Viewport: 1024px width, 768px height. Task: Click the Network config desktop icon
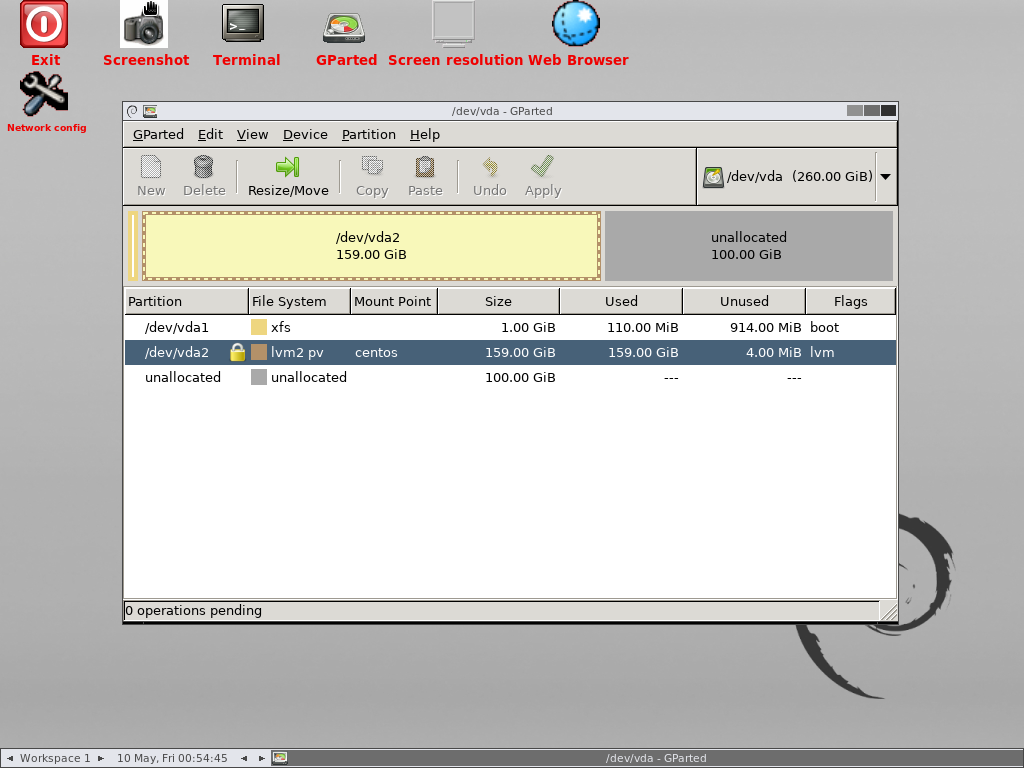click(44, 96)
